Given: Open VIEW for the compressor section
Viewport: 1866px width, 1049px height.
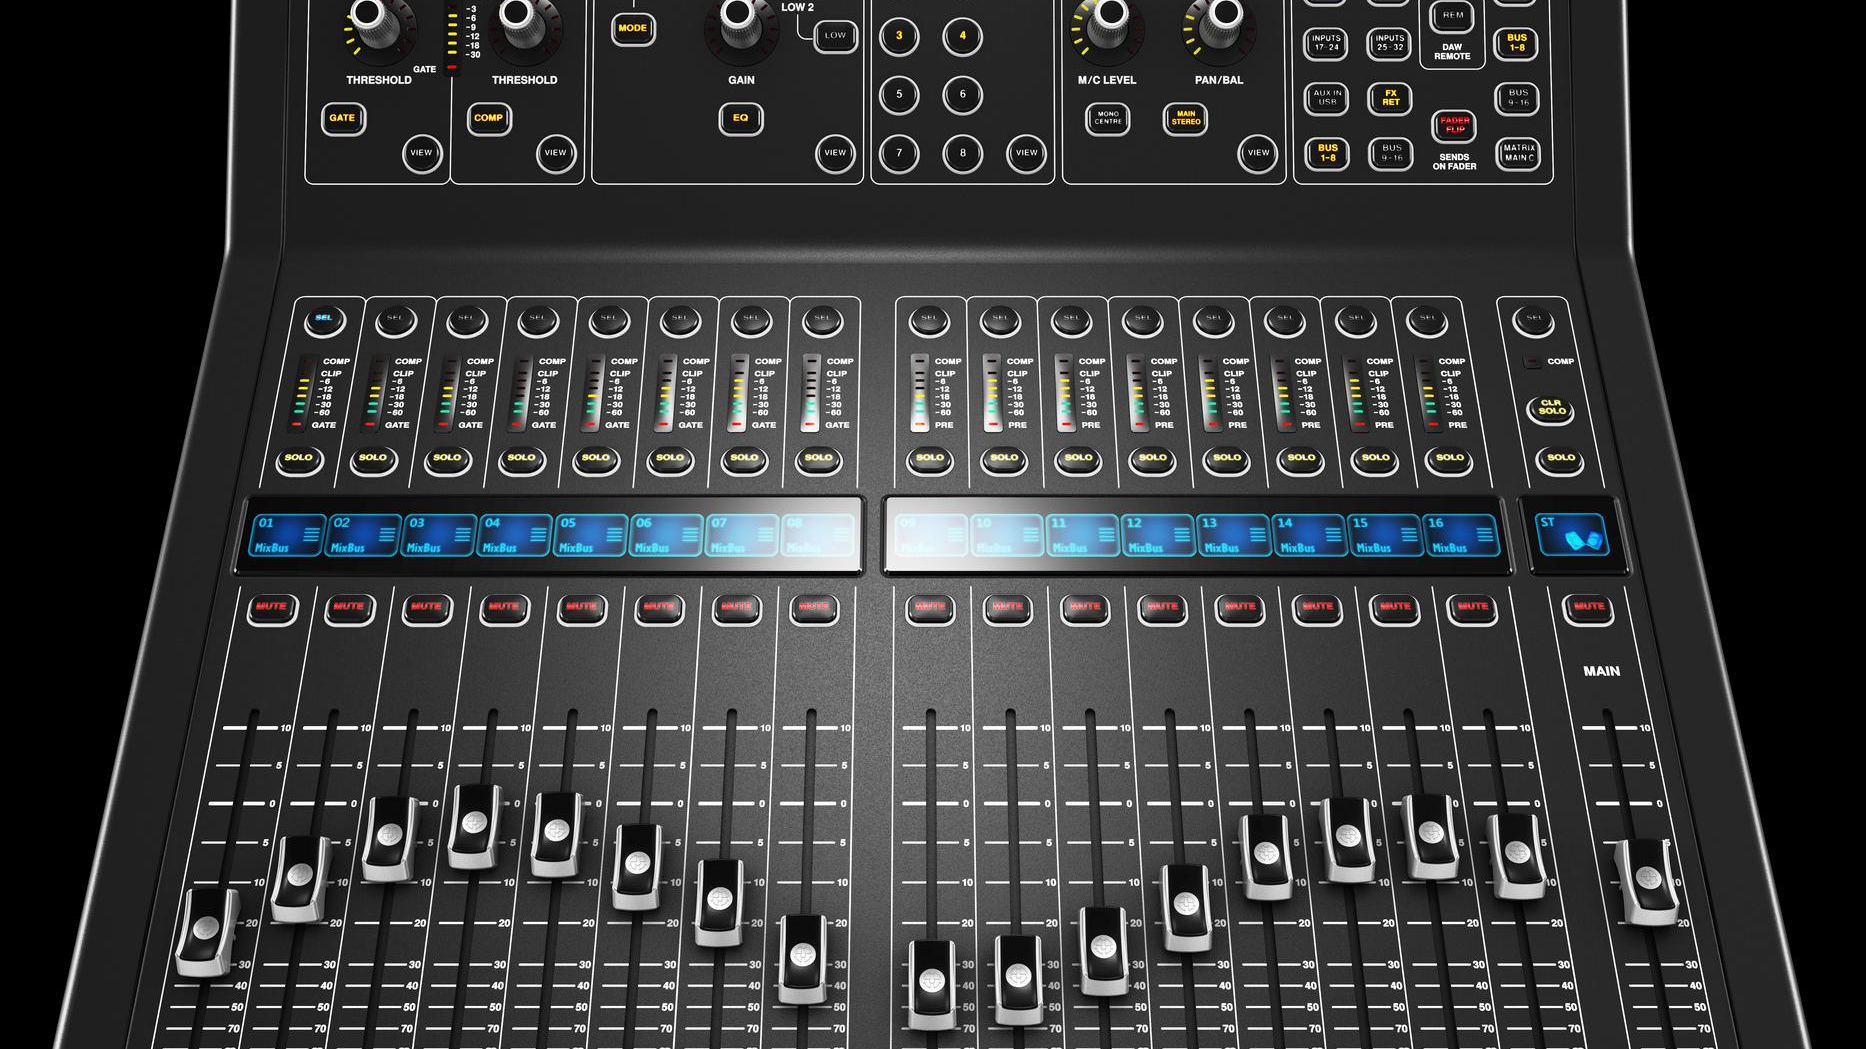Looking at the screenshot, I should [x=555, y=153].
